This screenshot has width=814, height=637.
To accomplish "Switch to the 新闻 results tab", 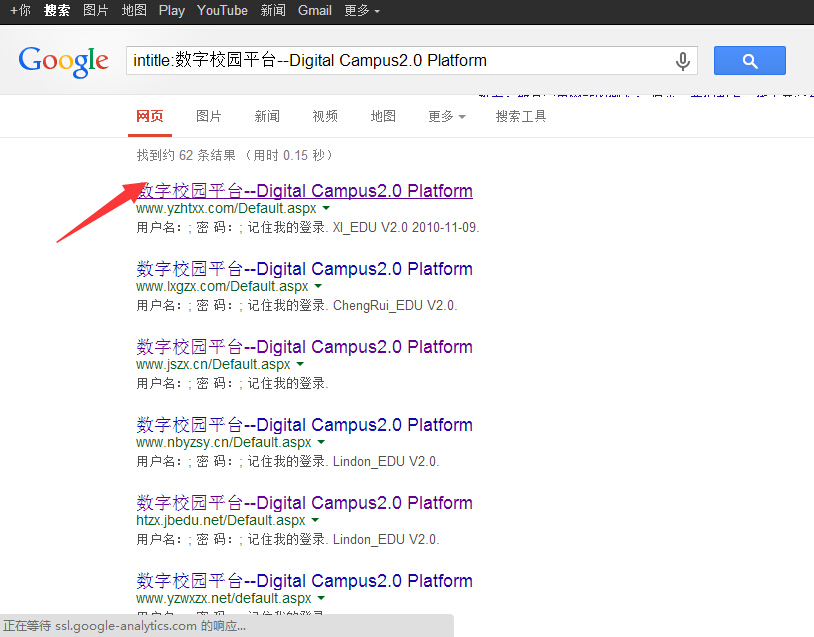I will [267, 116].
